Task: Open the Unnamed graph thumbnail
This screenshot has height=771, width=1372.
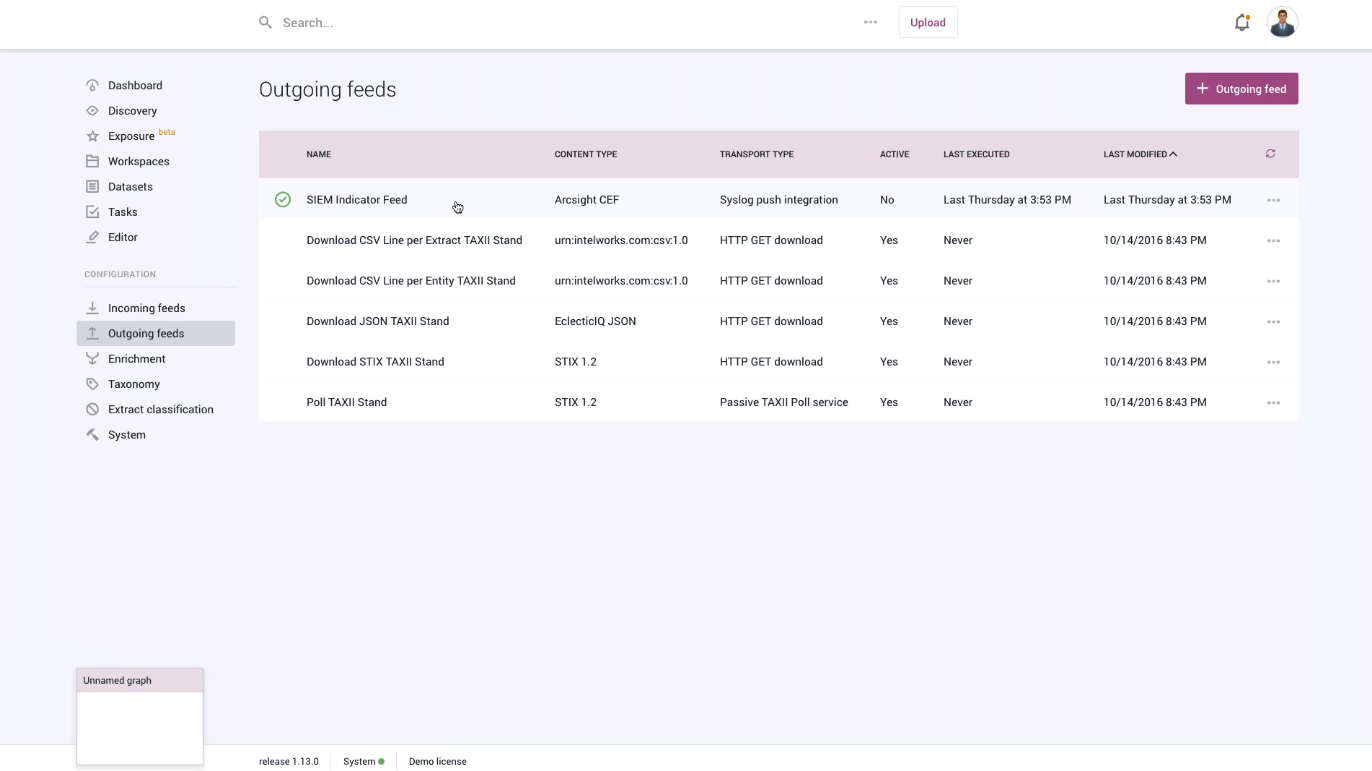Action: (x=140, y=716)
